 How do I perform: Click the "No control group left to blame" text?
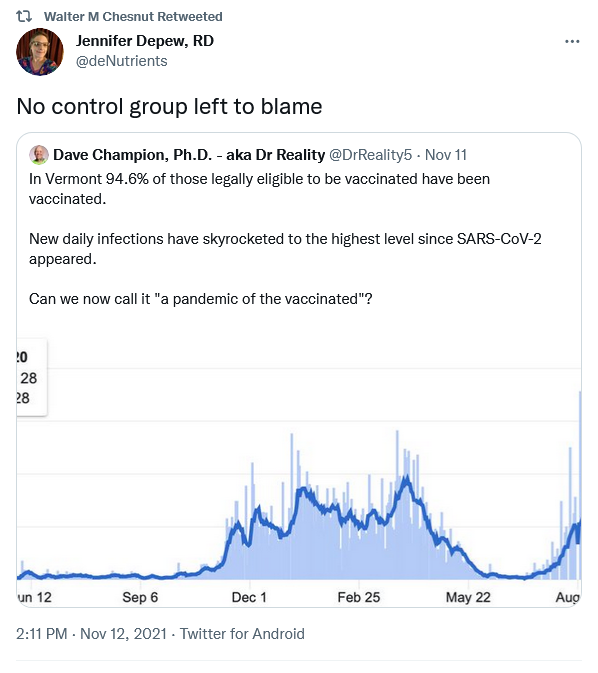pos(169,106)
